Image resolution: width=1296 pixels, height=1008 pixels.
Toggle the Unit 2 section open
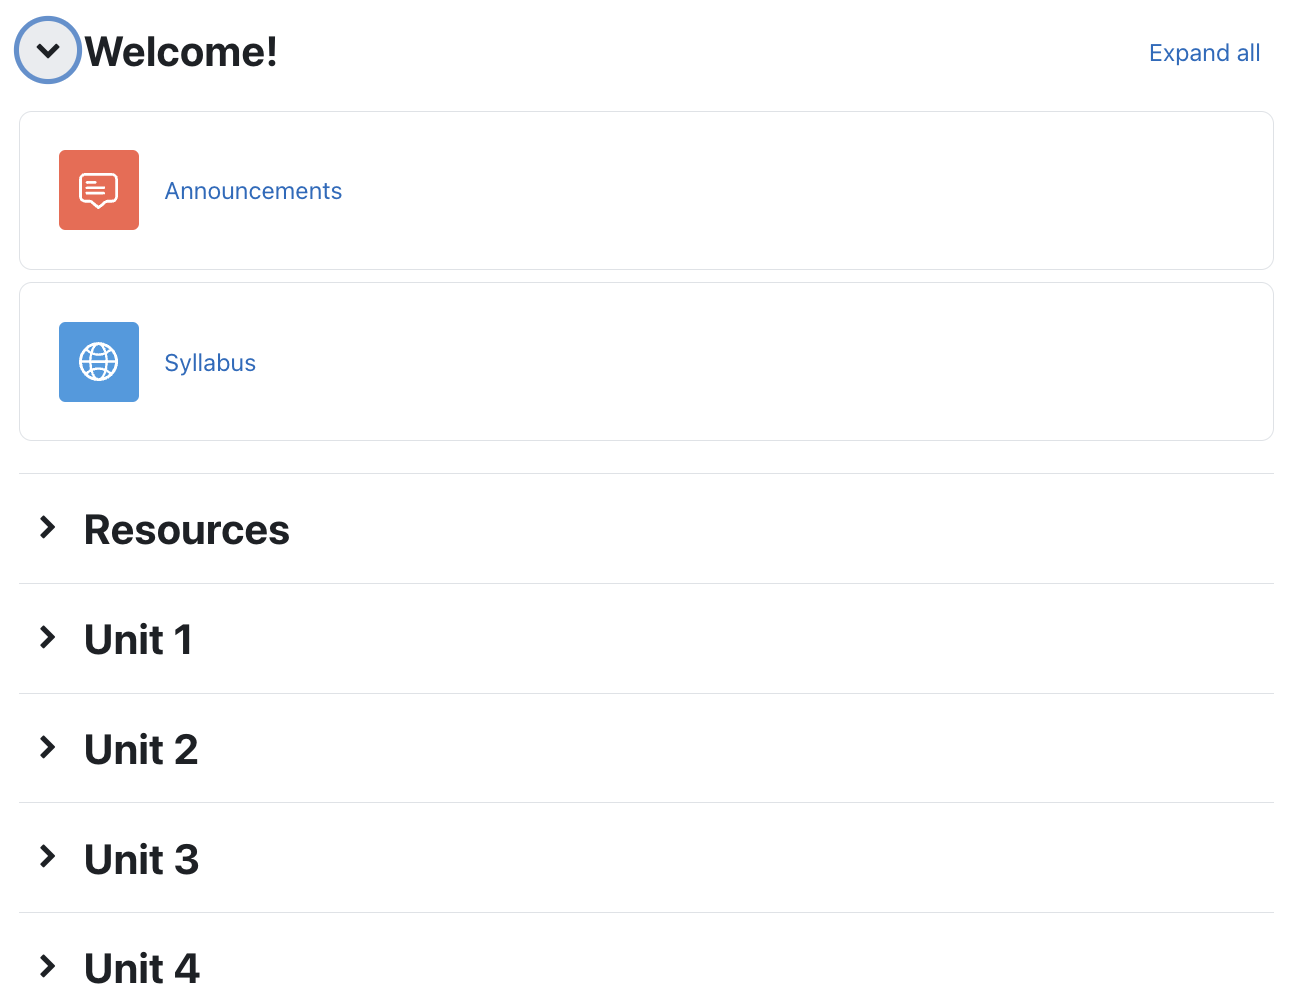[x=141, y=748]
